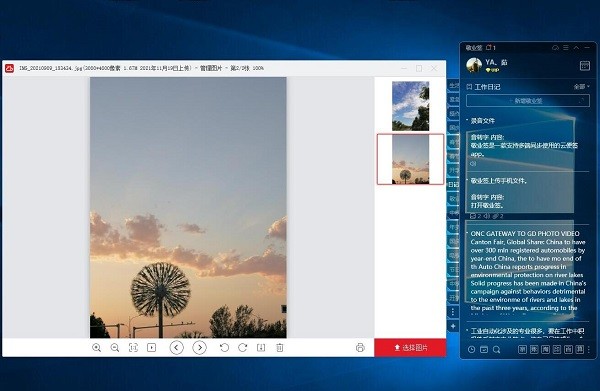Delete image with trash icon
Image resolution: width=600 pixels, height=391 pixels.
coord(280,348)
